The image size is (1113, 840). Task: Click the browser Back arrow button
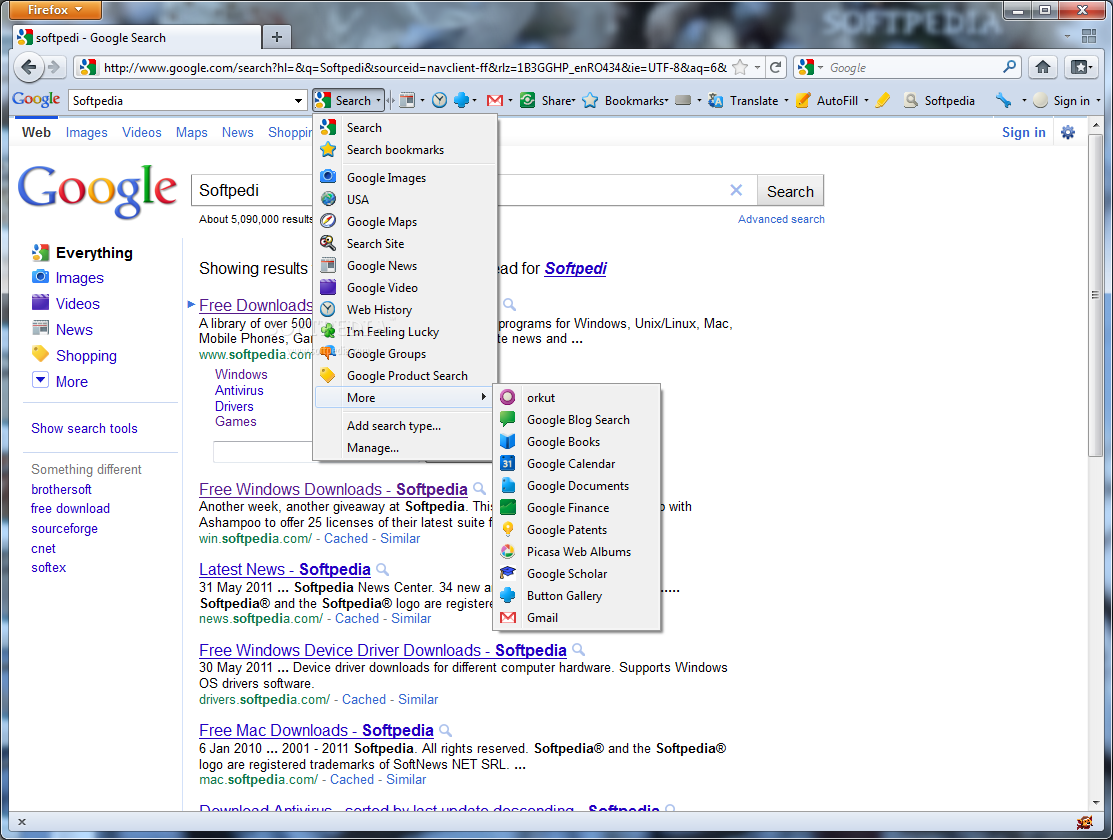pyautogui.click(x=28, y=67)
